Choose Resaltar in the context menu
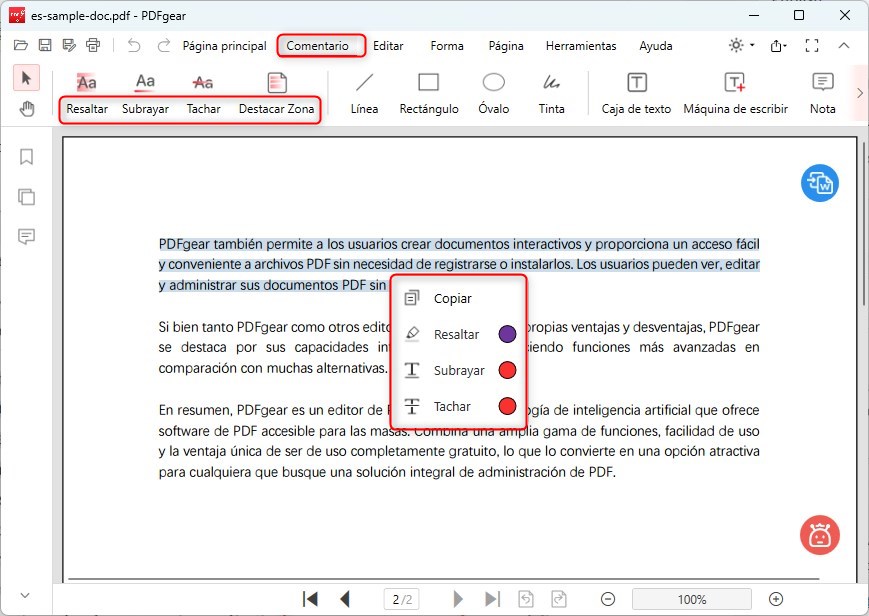869x616 pixels. pos(458,334)
